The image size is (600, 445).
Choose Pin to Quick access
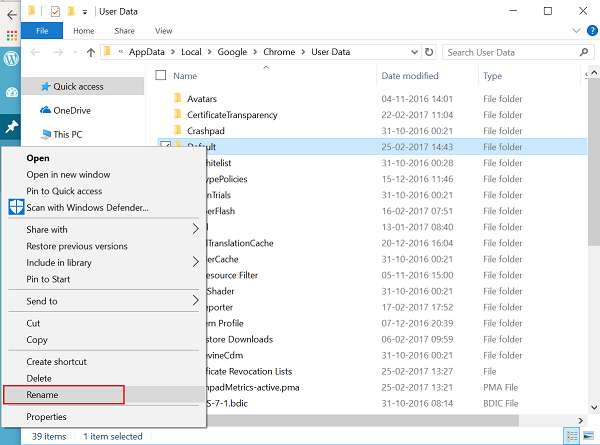click(64, 191)
